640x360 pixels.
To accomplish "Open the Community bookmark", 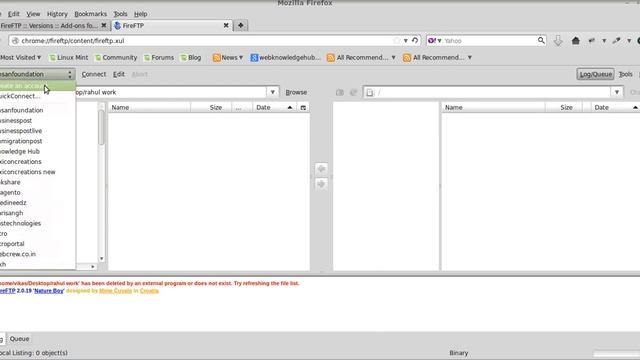I will click(x=116, y=58).
